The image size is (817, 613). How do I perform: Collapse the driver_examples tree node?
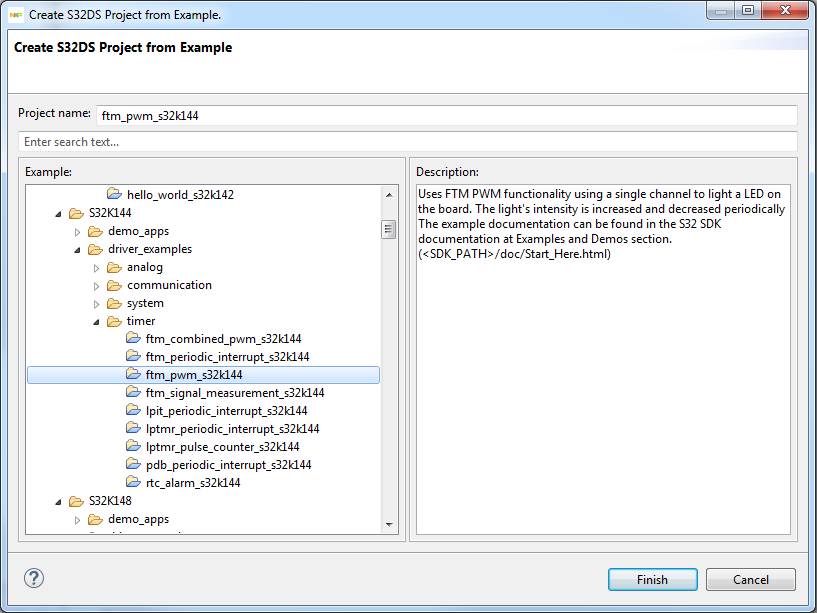pyautogui.click(x=77, y=250)
